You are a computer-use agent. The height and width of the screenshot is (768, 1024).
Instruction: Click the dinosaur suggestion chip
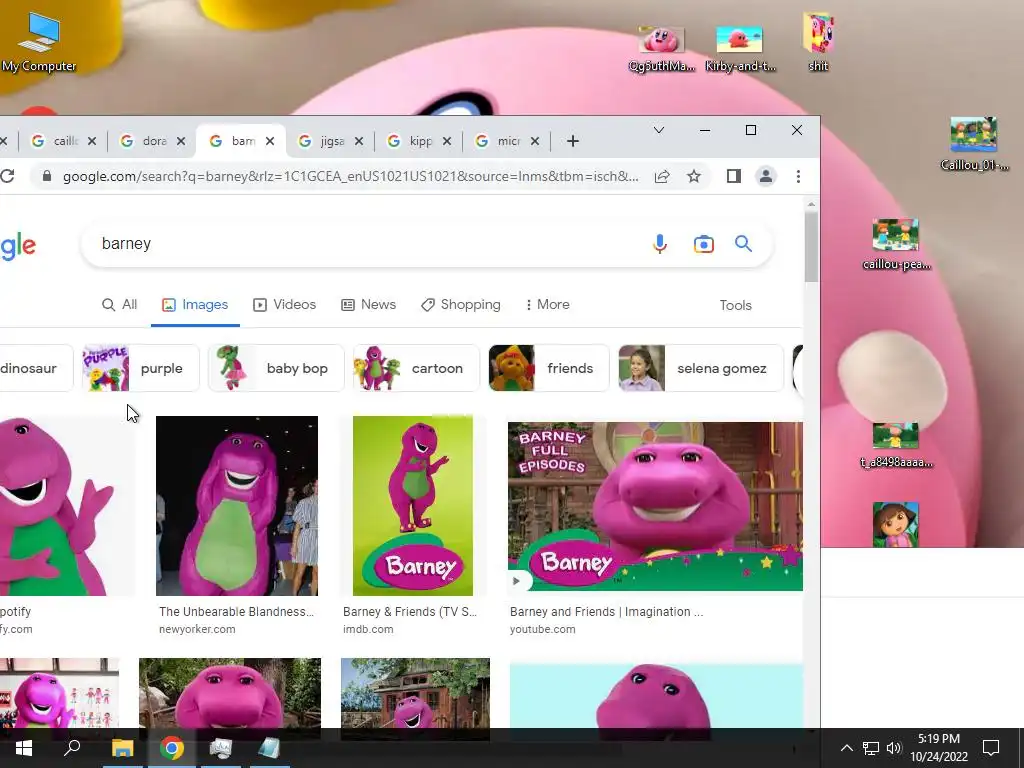click(36, 368)
